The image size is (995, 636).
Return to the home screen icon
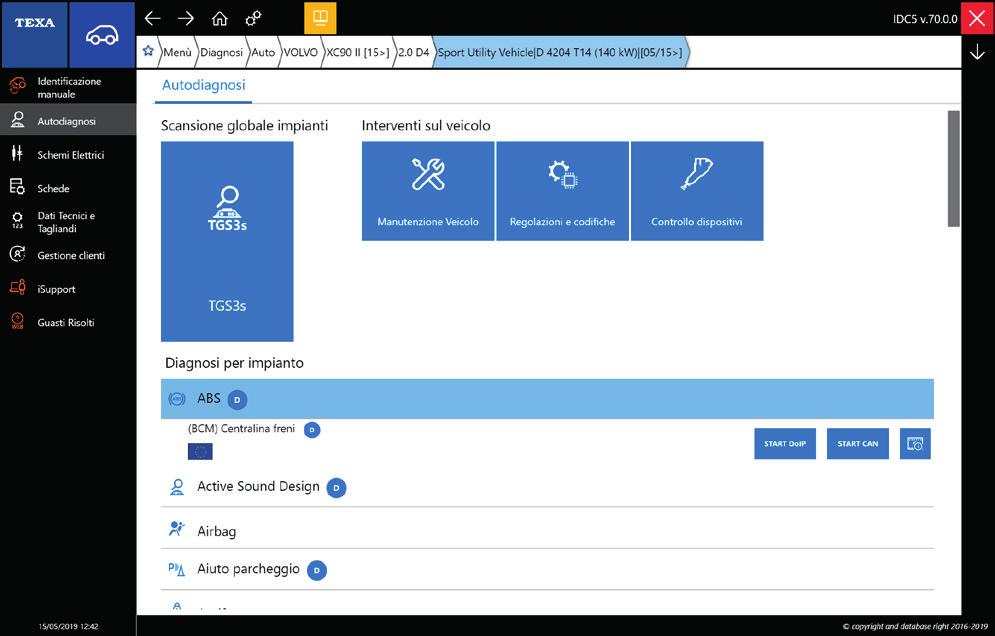click(220, 18)
